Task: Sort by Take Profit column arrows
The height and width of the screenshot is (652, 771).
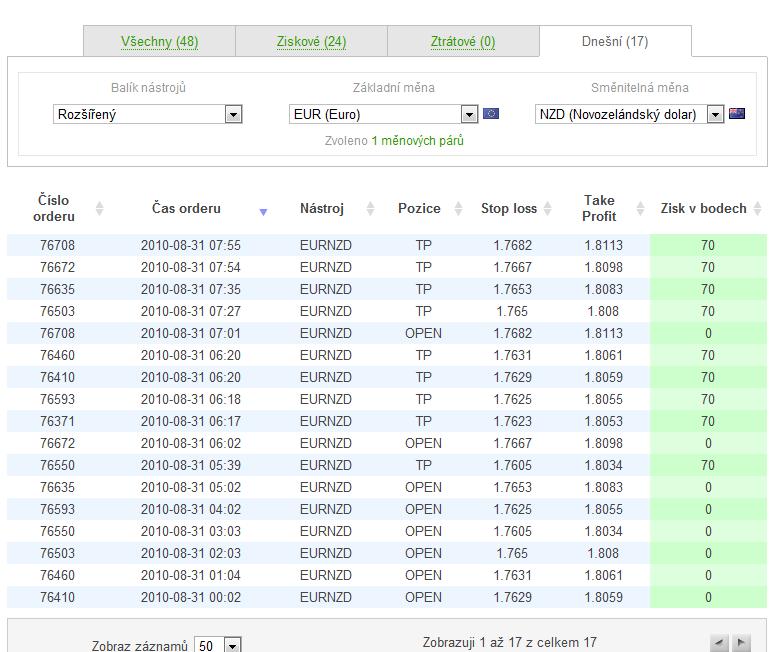Action: click(640, 208)
